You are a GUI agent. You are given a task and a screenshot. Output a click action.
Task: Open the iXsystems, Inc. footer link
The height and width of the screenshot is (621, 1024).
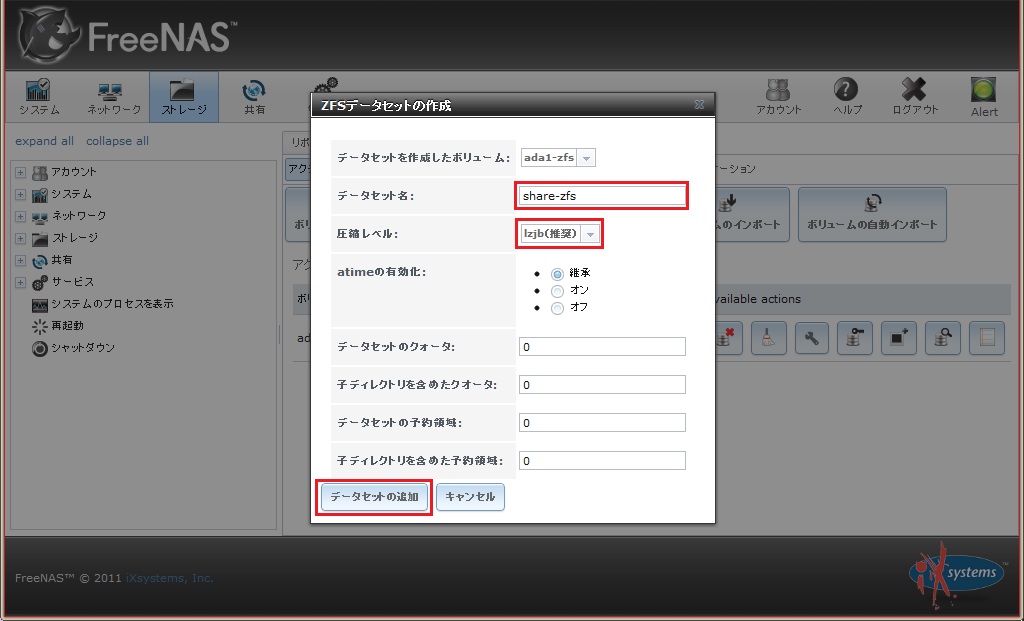click(169, 578)
